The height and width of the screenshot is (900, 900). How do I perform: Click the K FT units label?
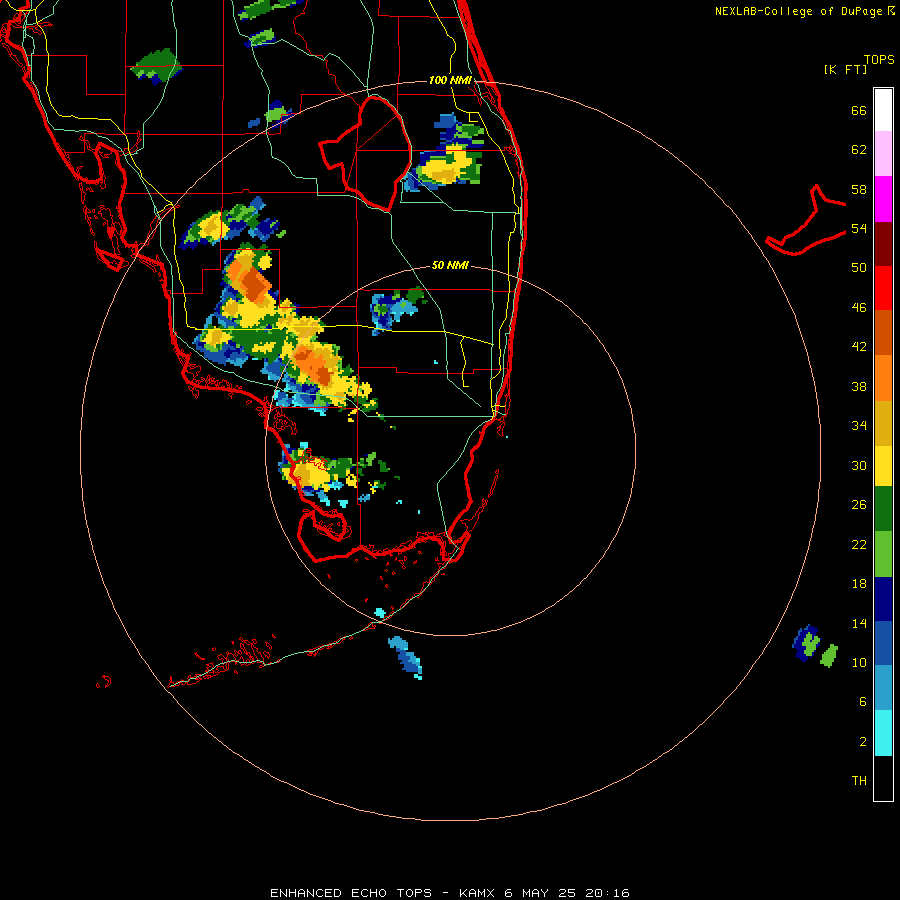point(845,70)
